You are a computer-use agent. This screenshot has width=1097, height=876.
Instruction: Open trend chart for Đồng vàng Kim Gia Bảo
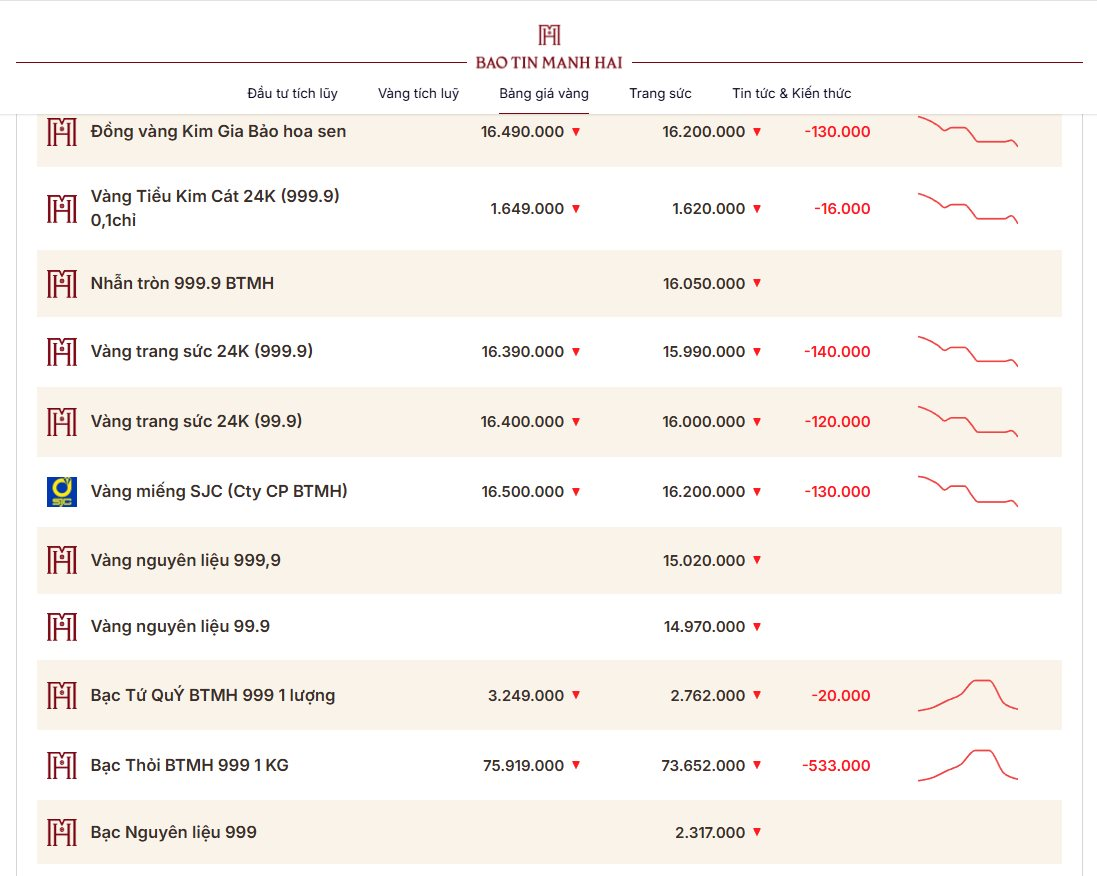coord(968,131)
